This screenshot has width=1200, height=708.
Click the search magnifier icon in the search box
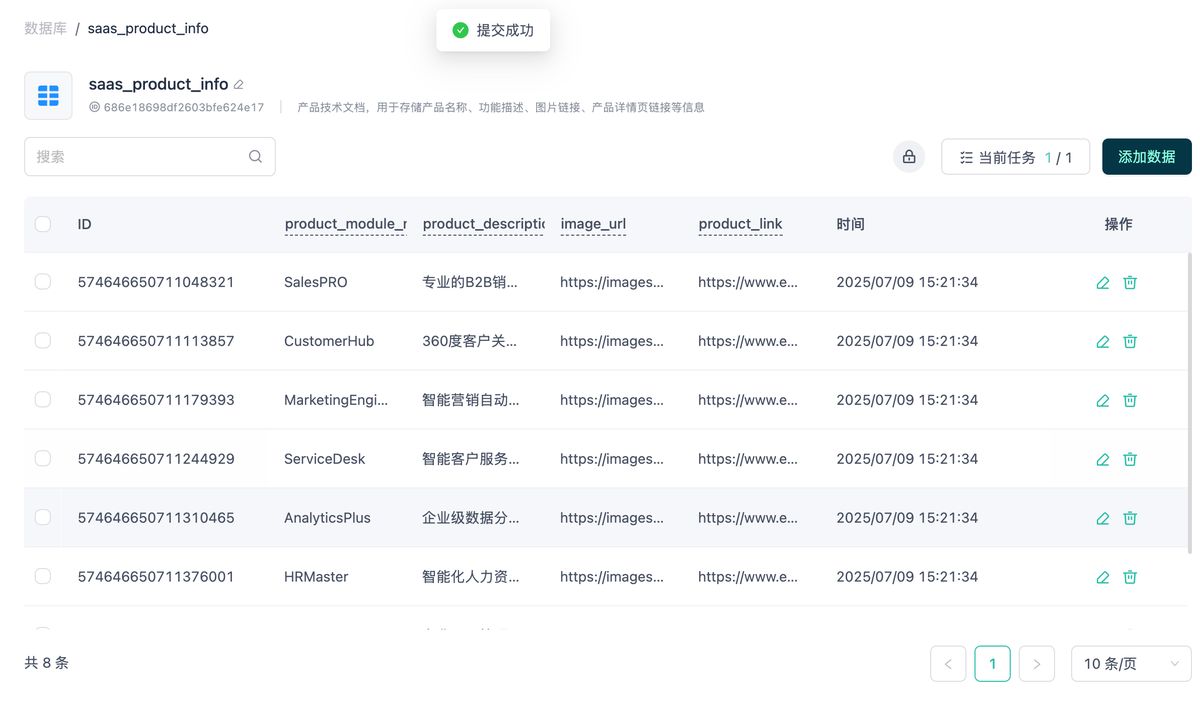pyautogui.click(x=255, y=156)
